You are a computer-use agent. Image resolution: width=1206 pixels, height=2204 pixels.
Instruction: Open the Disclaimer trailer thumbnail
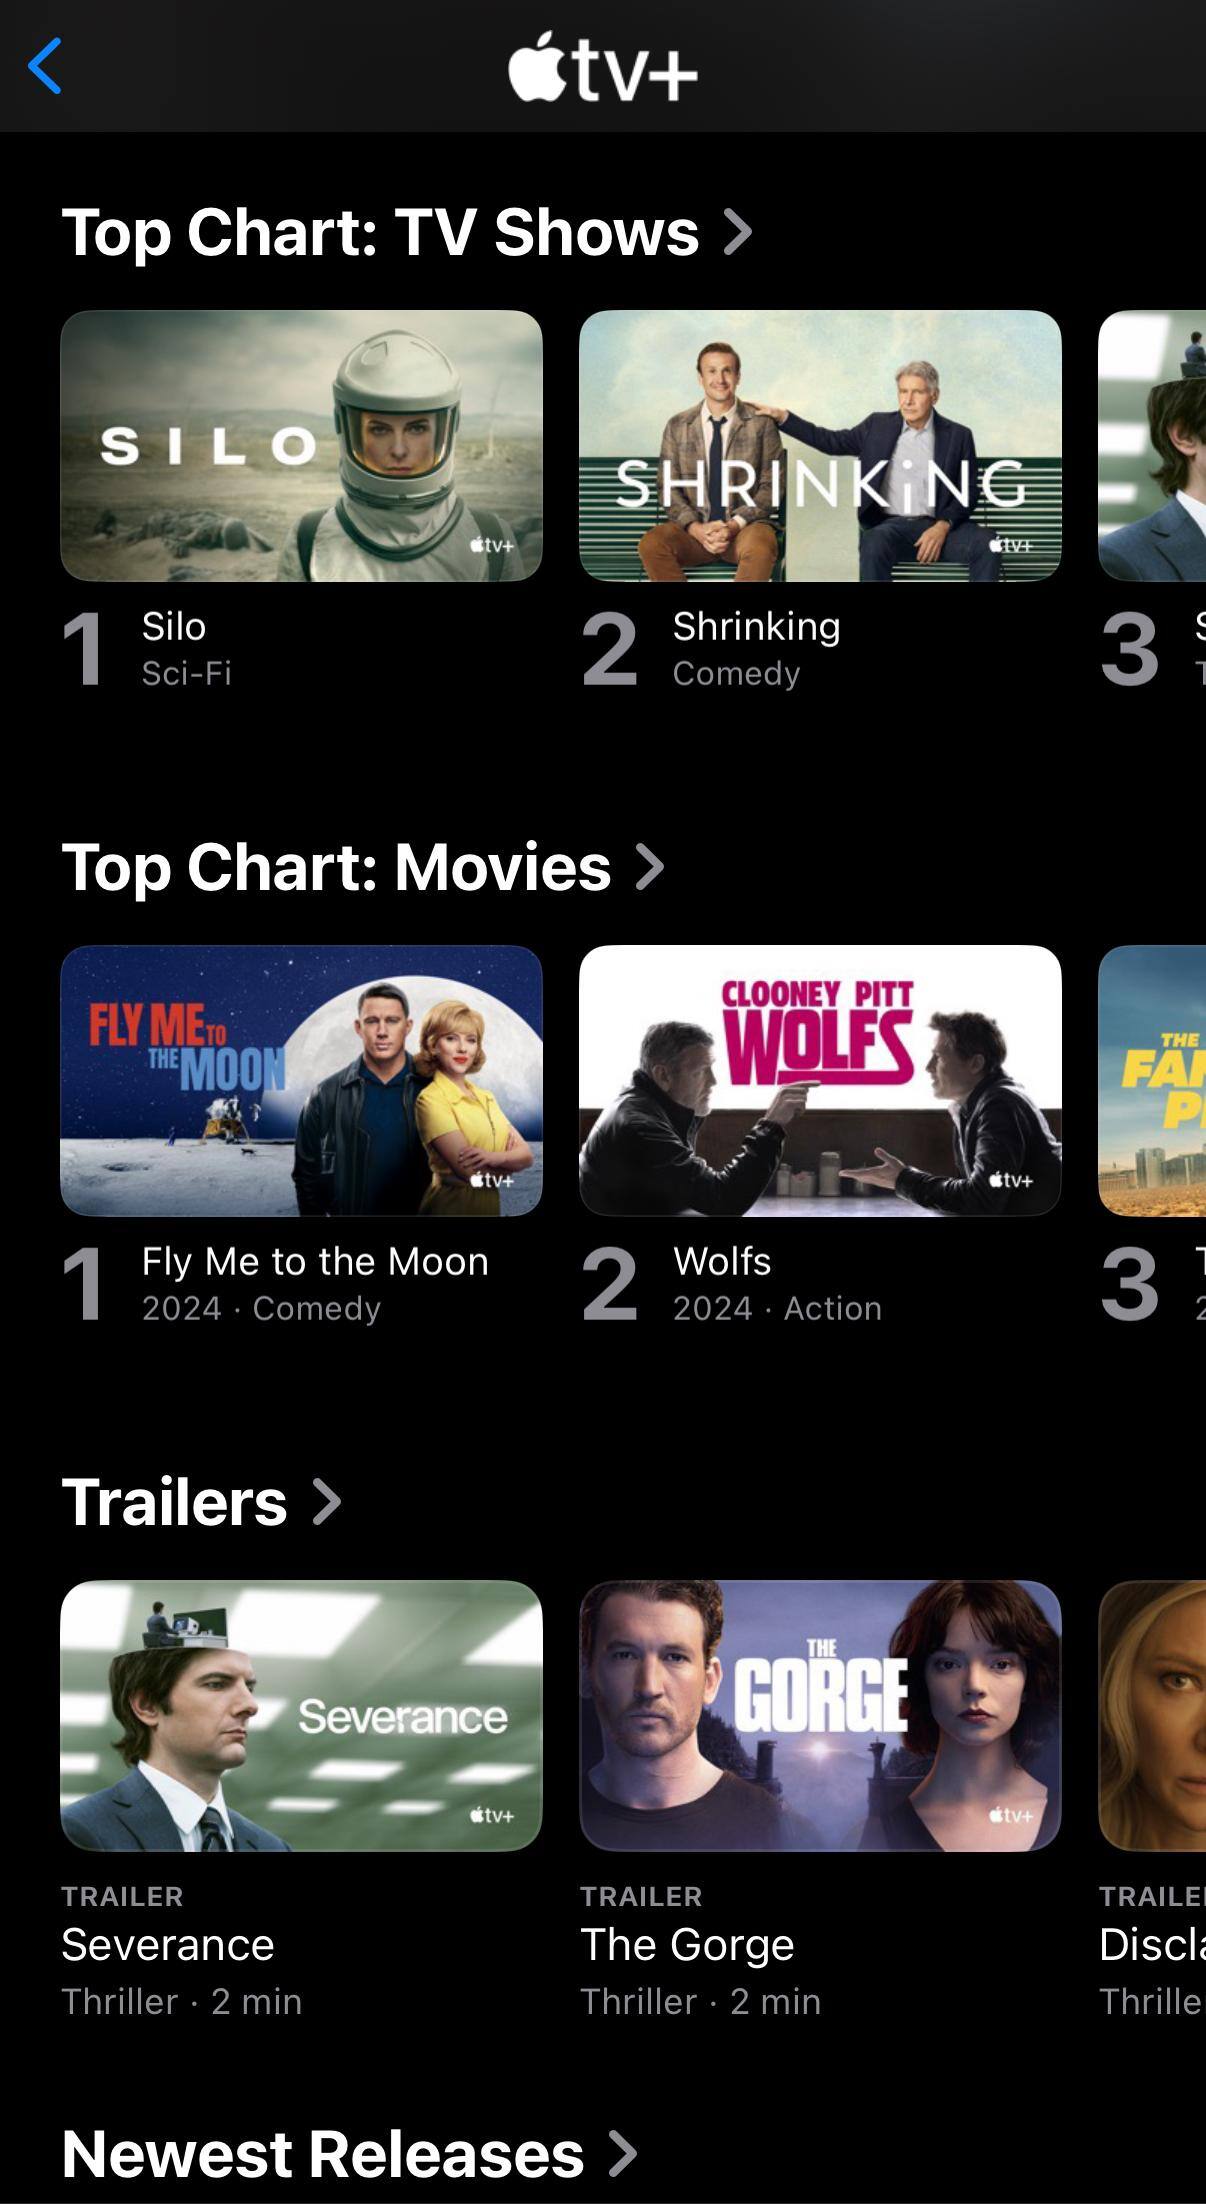pyautogui.click(x=1152, y=1716)
